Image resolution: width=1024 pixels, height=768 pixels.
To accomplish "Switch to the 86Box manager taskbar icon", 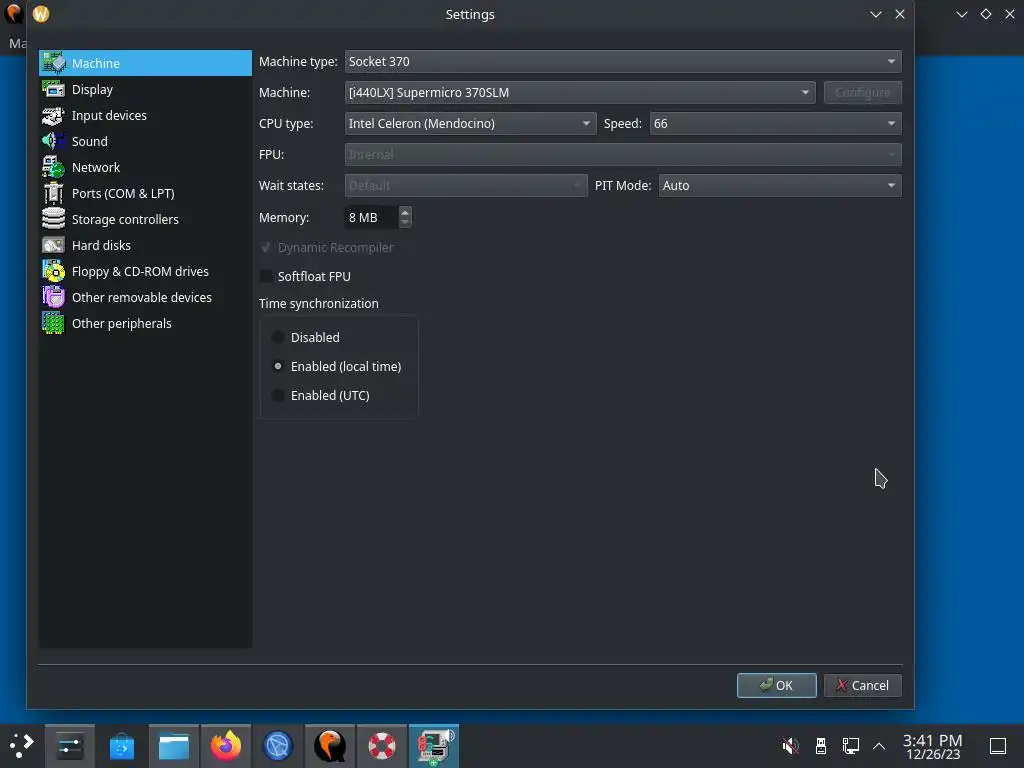I will (434, 746).
